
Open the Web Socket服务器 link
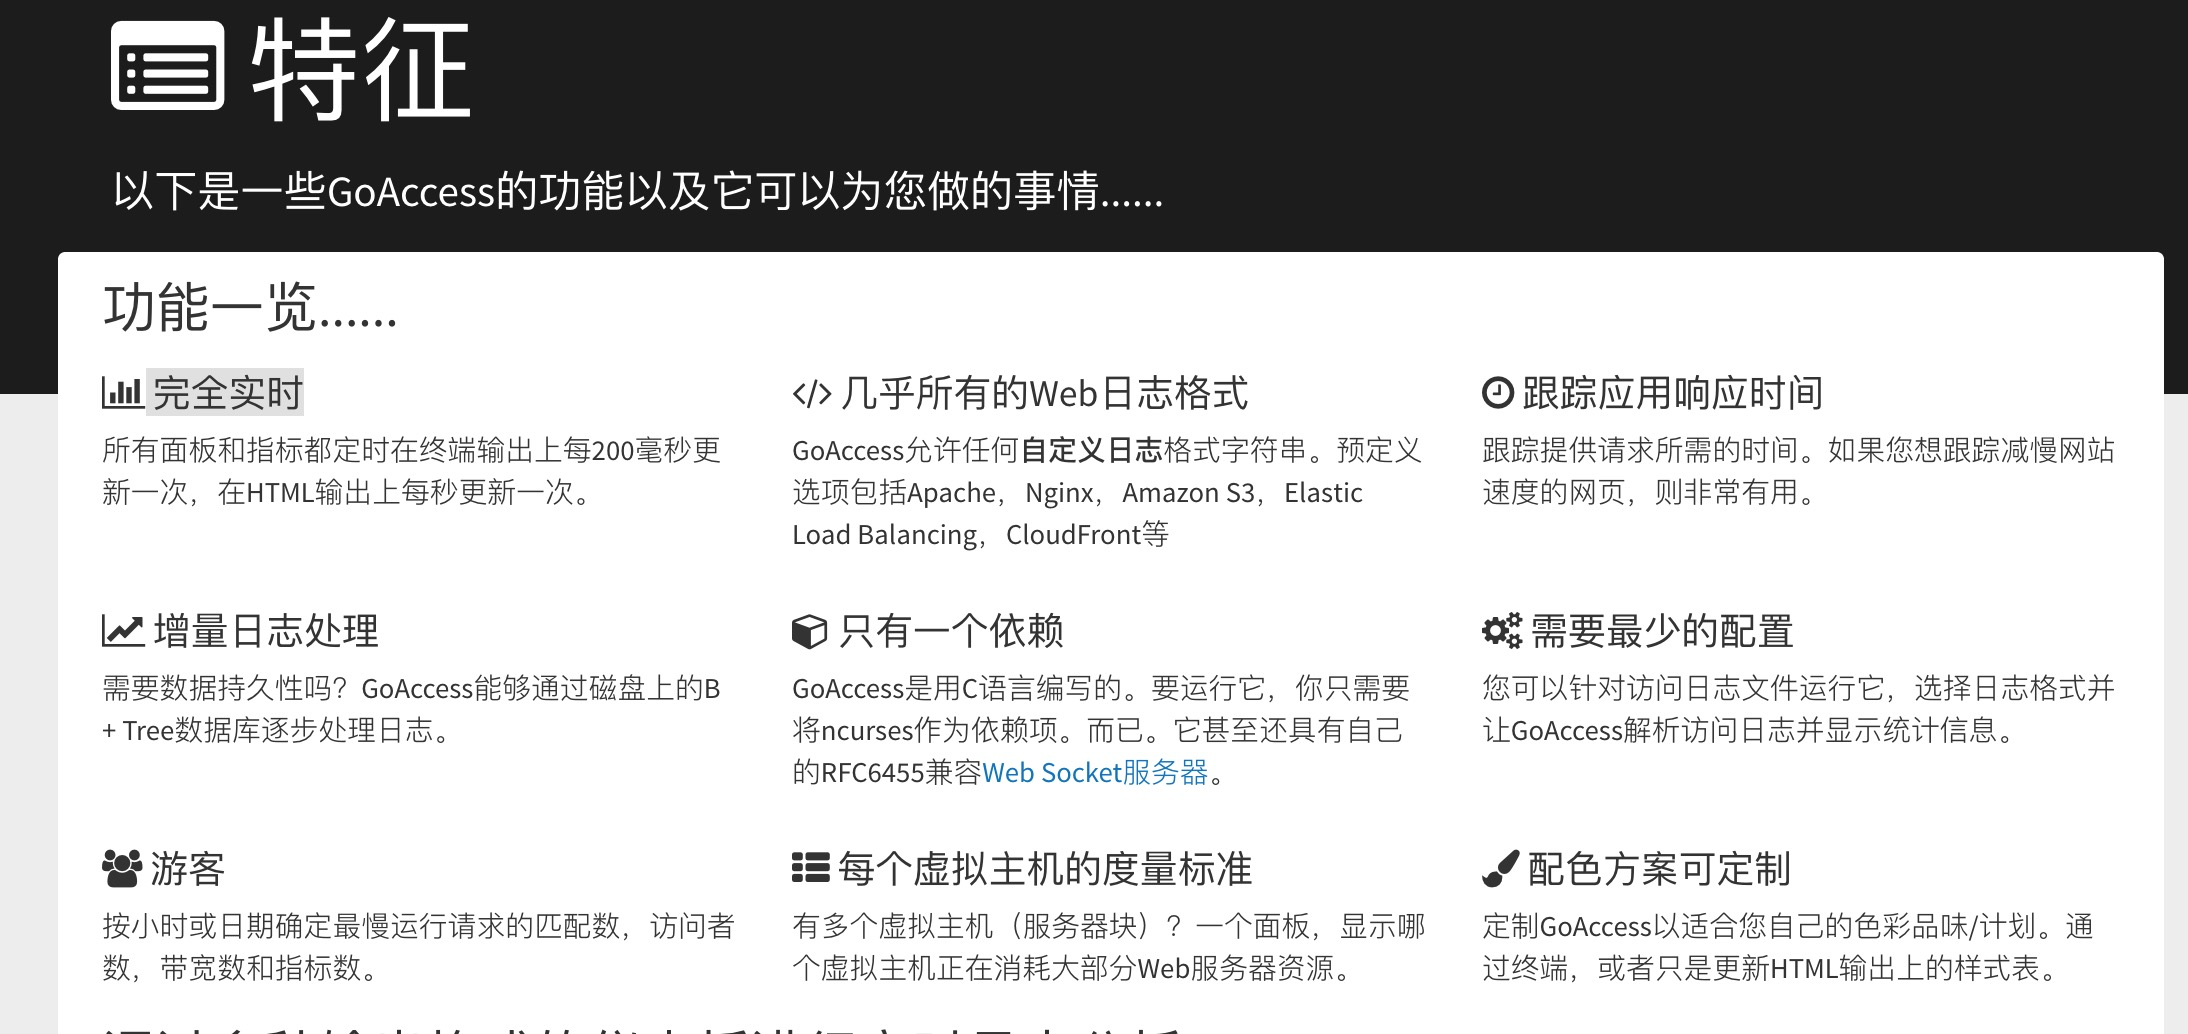point(1095,773)
